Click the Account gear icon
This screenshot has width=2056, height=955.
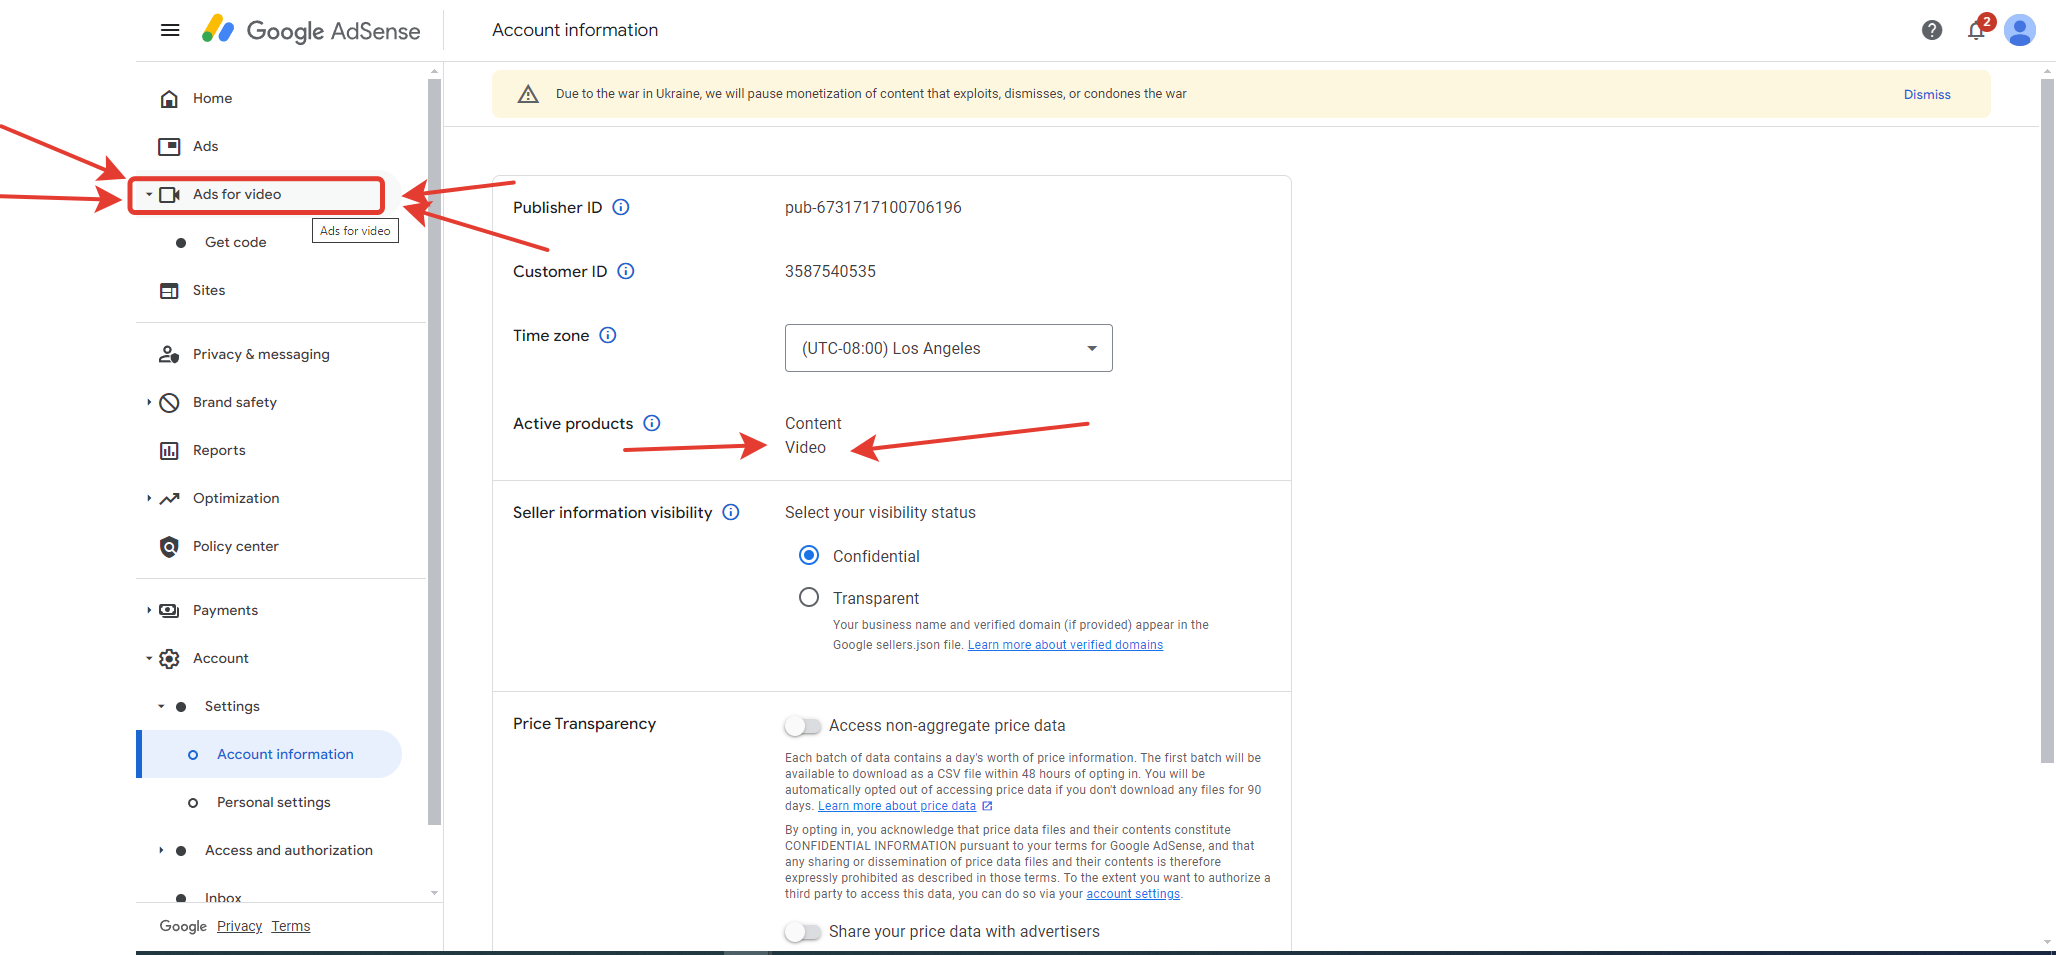pos(169,658)
